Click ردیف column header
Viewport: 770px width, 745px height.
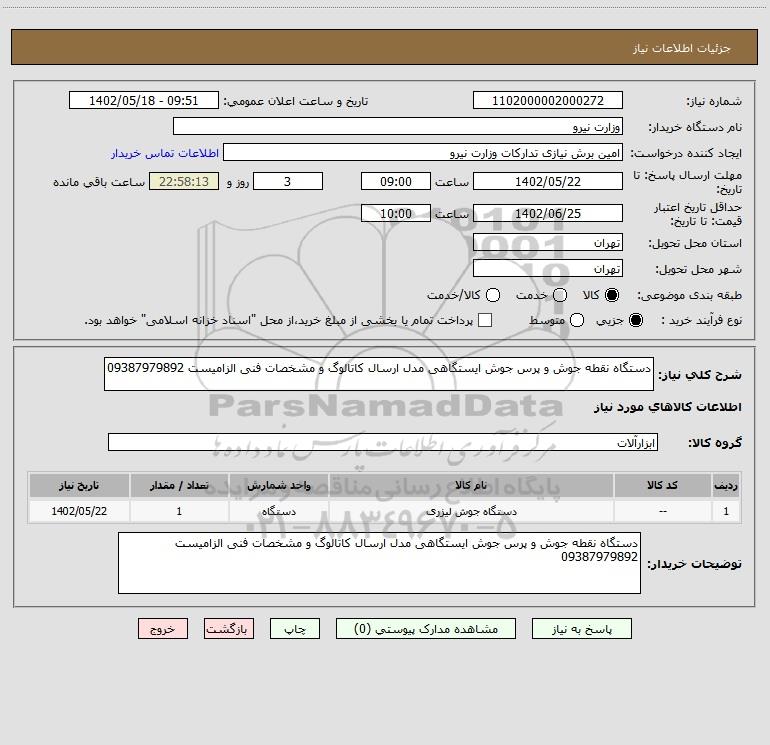click(x=726, y=485)
